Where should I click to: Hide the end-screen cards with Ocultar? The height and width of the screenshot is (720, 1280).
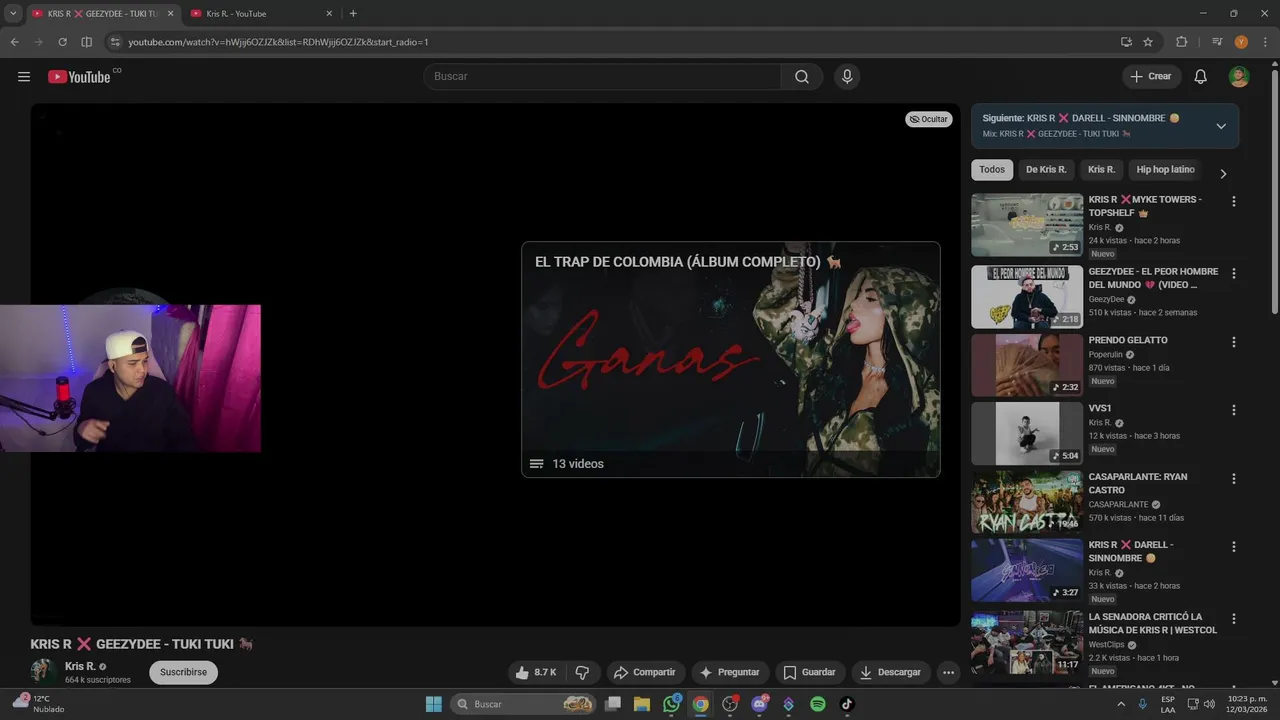(929, 119)
